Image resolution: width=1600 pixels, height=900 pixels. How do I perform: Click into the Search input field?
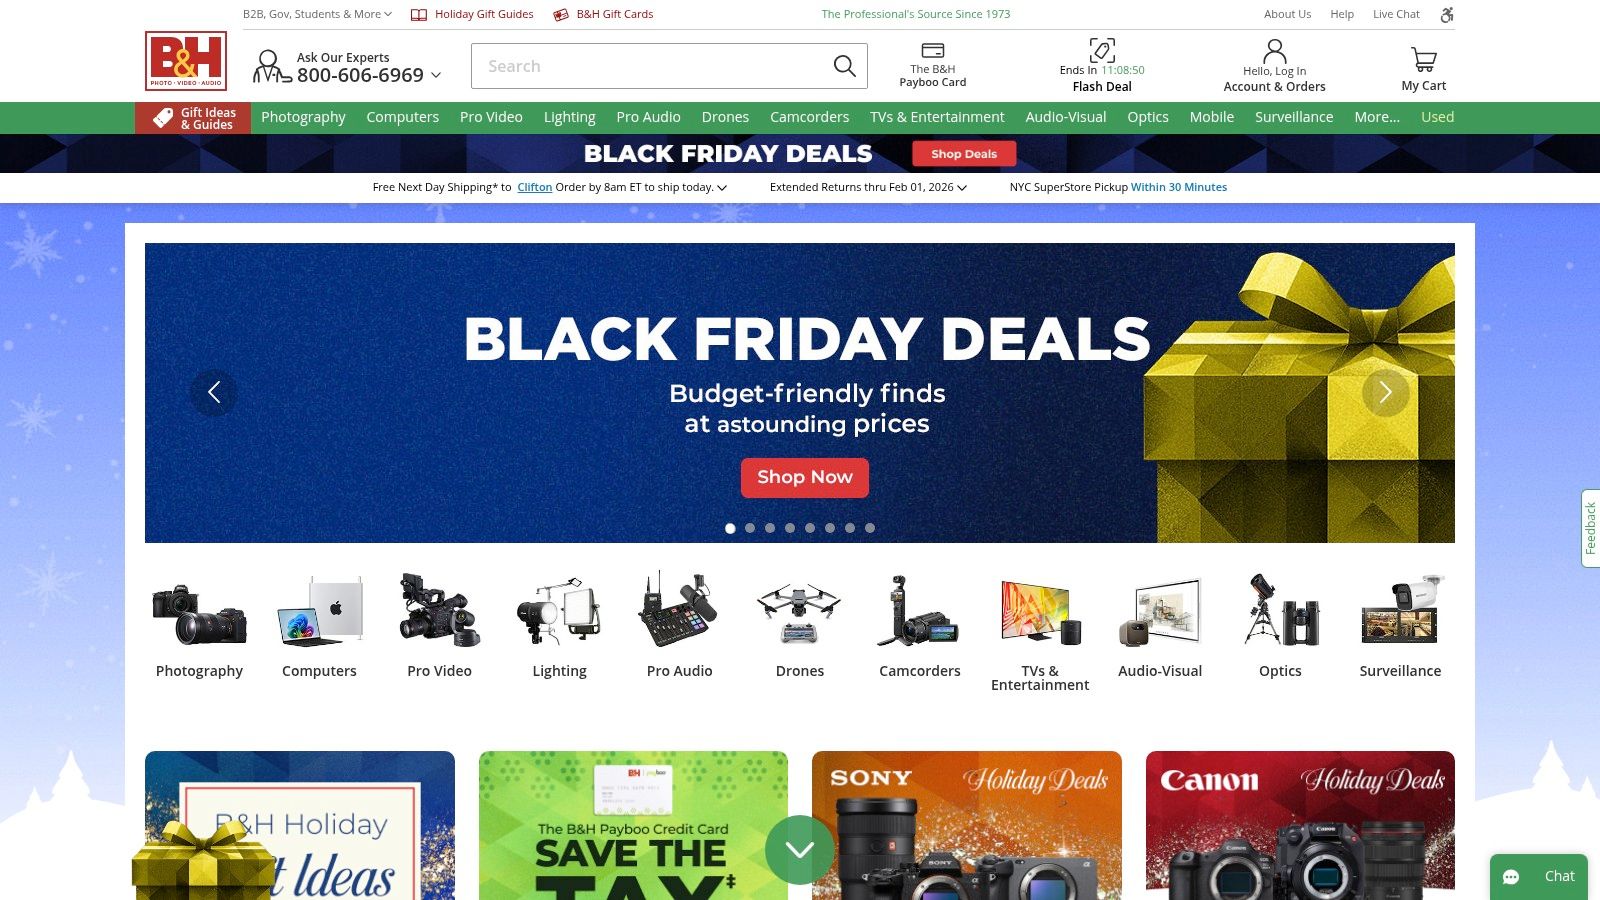coord(650,66)
